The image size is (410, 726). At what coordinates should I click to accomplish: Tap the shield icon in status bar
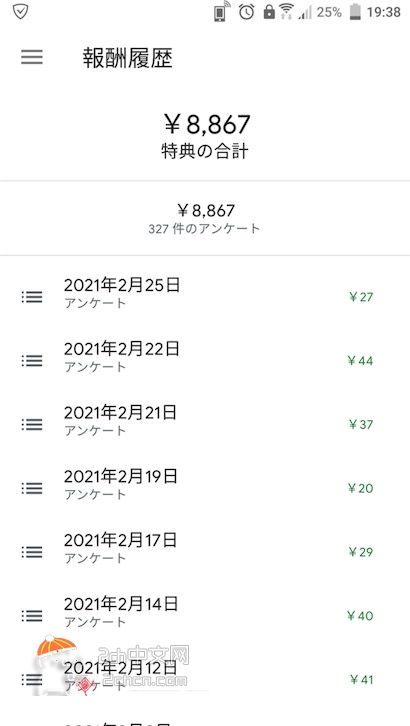point(20,12)
